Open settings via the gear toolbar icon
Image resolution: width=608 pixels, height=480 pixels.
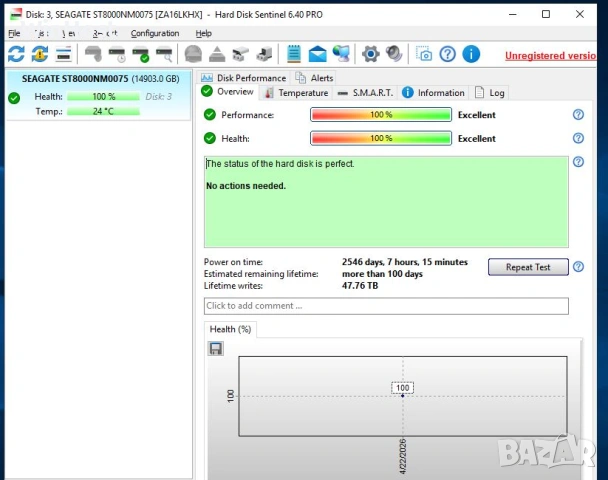pyautogui.click(x=371, y=54)
